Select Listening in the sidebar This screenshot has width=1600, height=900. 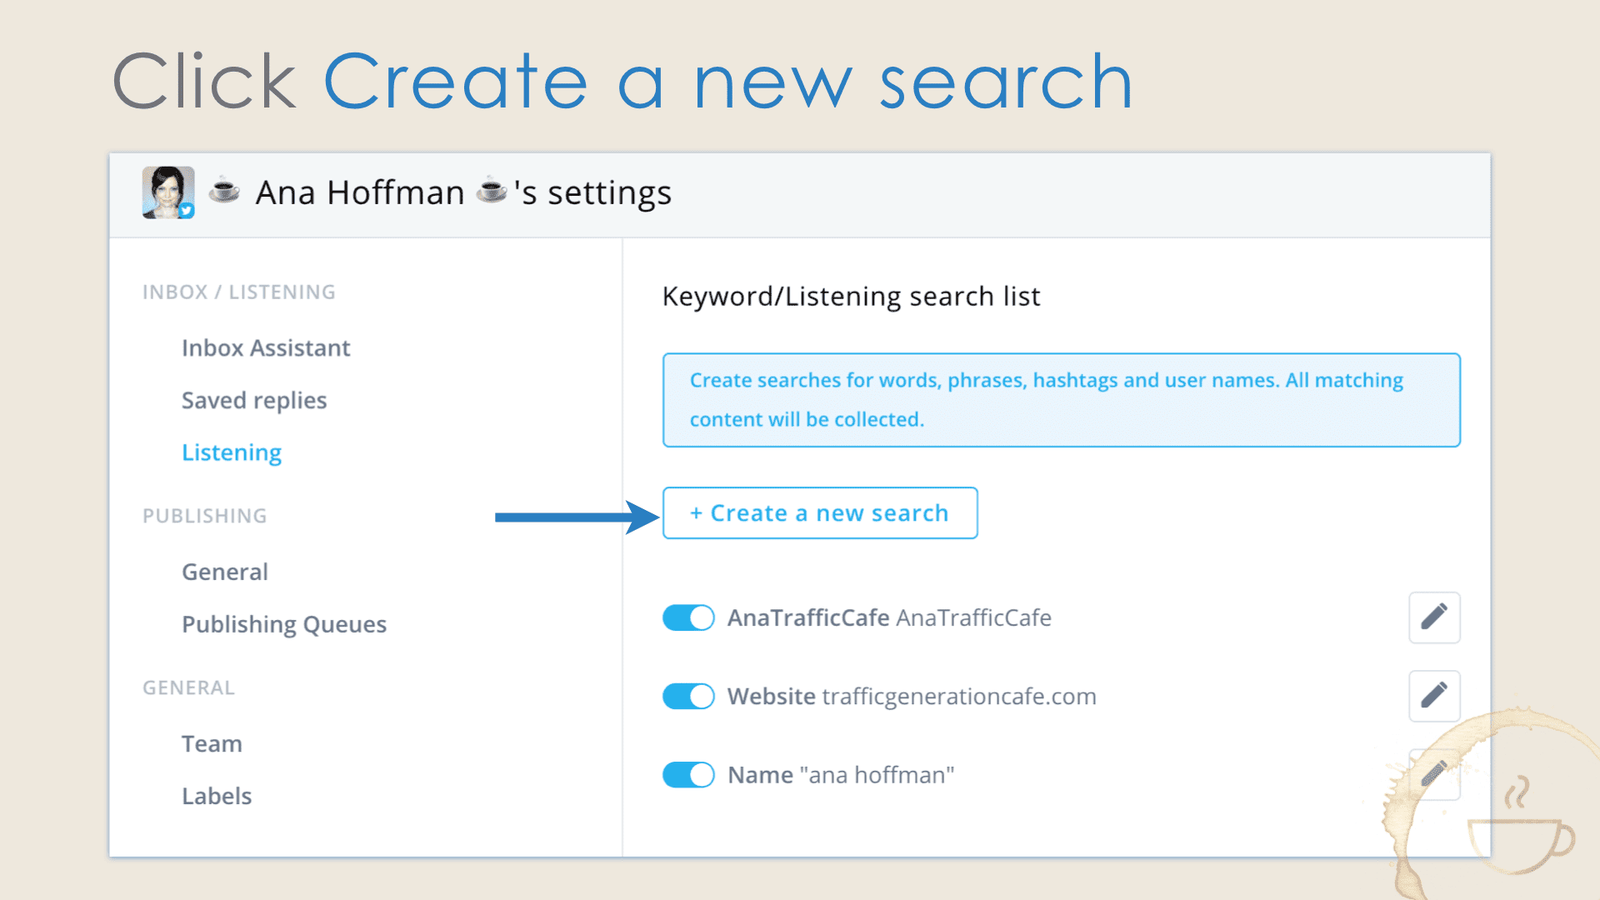click(x=231, y=452)
